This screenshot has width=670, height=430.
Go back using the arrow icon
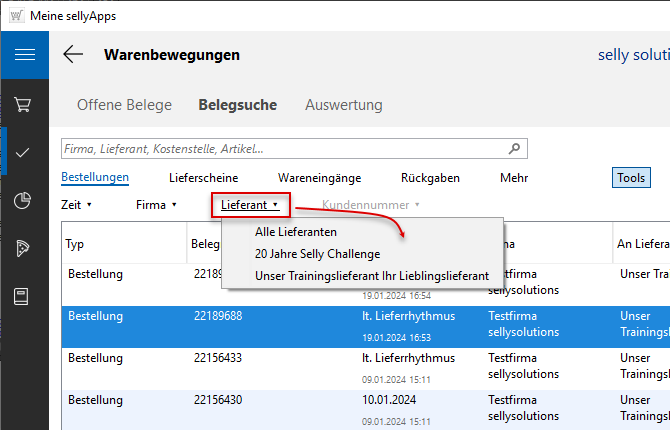point(73,55)
